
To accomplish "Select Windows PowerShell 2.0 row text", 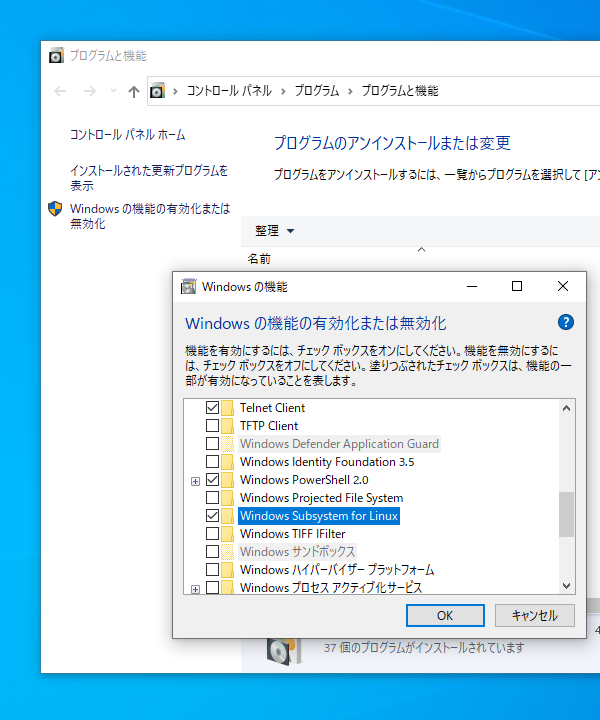I will pos(304,480).
